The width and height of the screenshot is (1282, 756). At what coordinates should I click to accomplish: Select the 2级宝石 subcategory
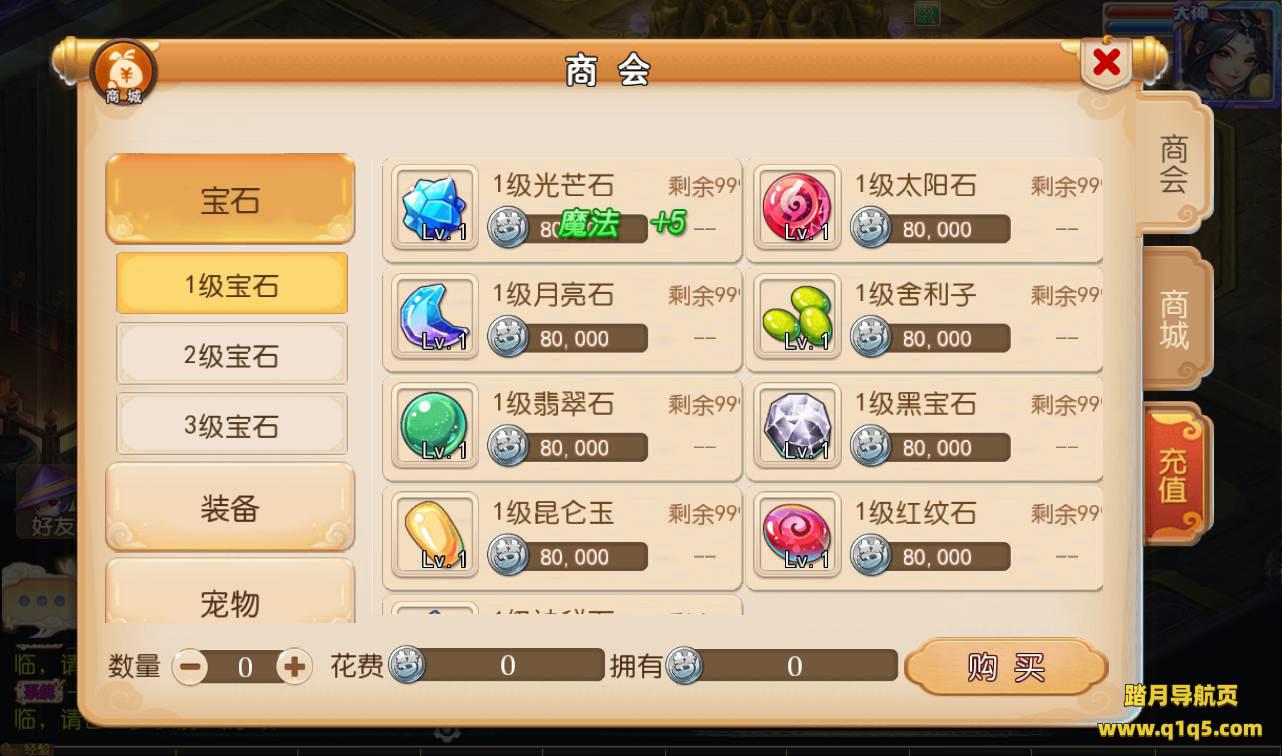coord(232,354)
